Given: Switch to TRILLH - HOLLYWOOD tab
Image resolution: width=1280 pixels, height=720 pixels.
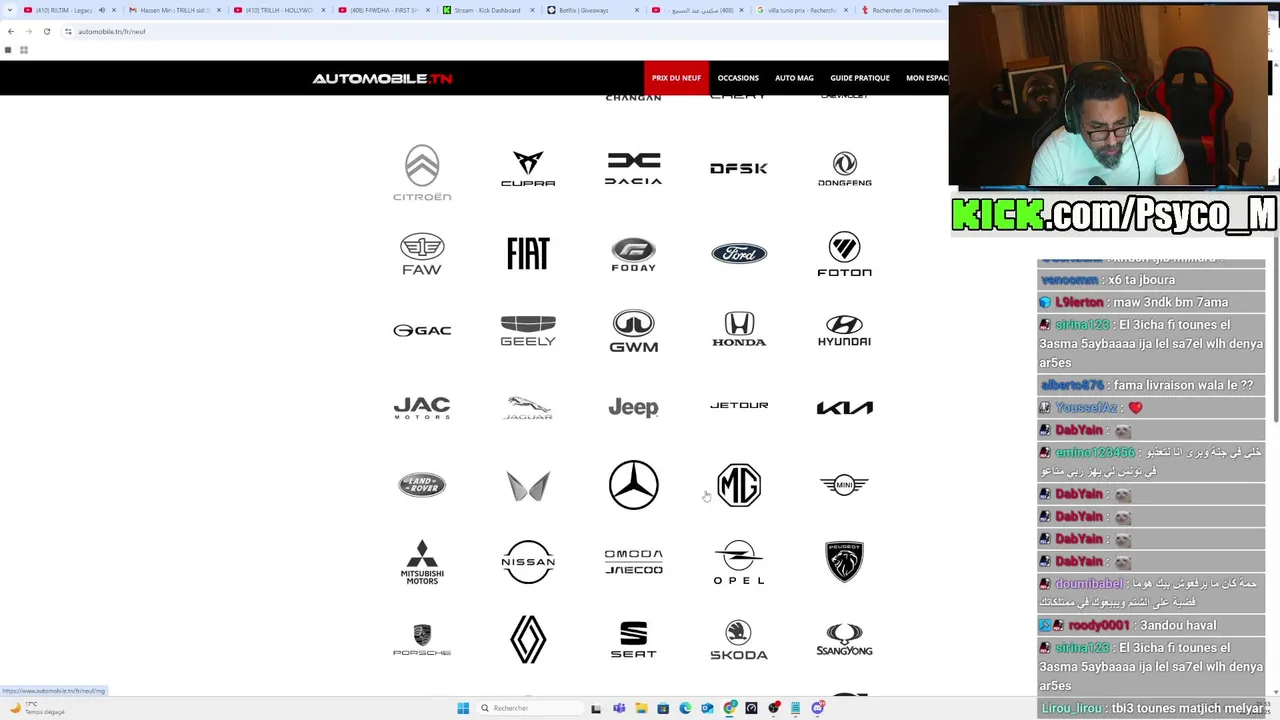Looking at the screenshot, I should (x=278, y=10).
